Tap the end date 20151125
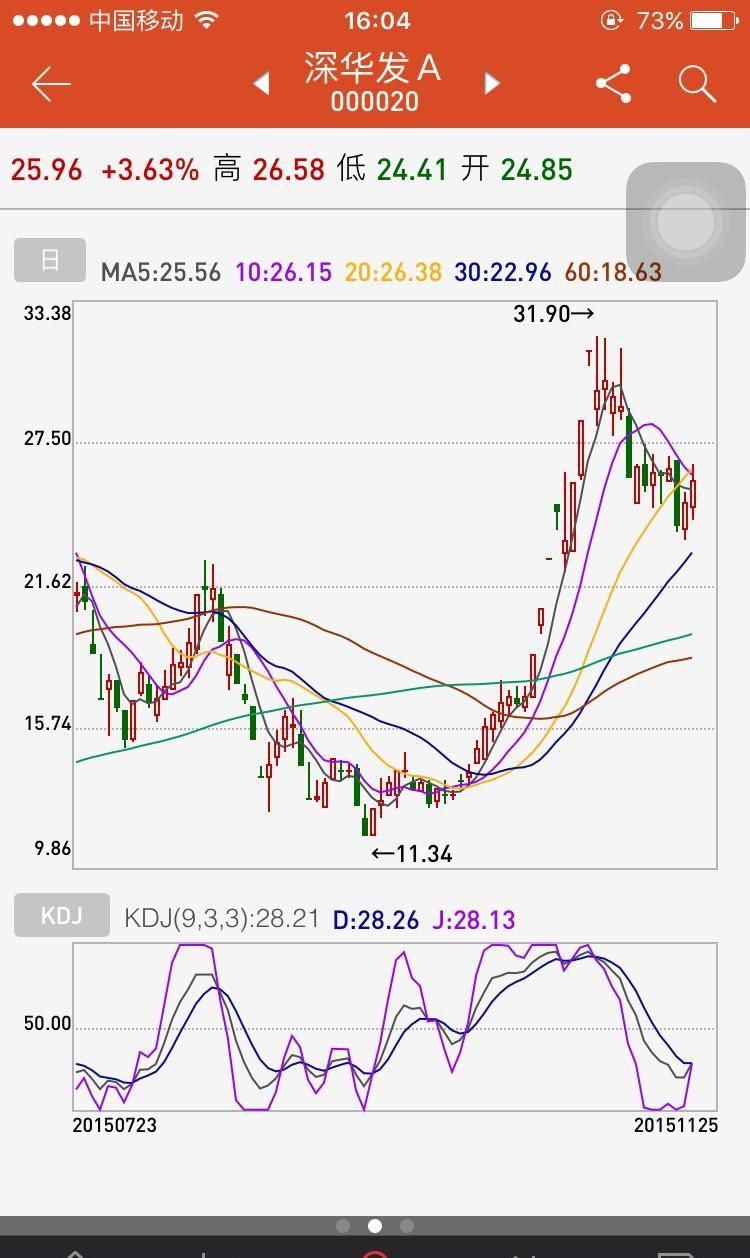The image size is (750, 1258). click(x=676, y=1125)
